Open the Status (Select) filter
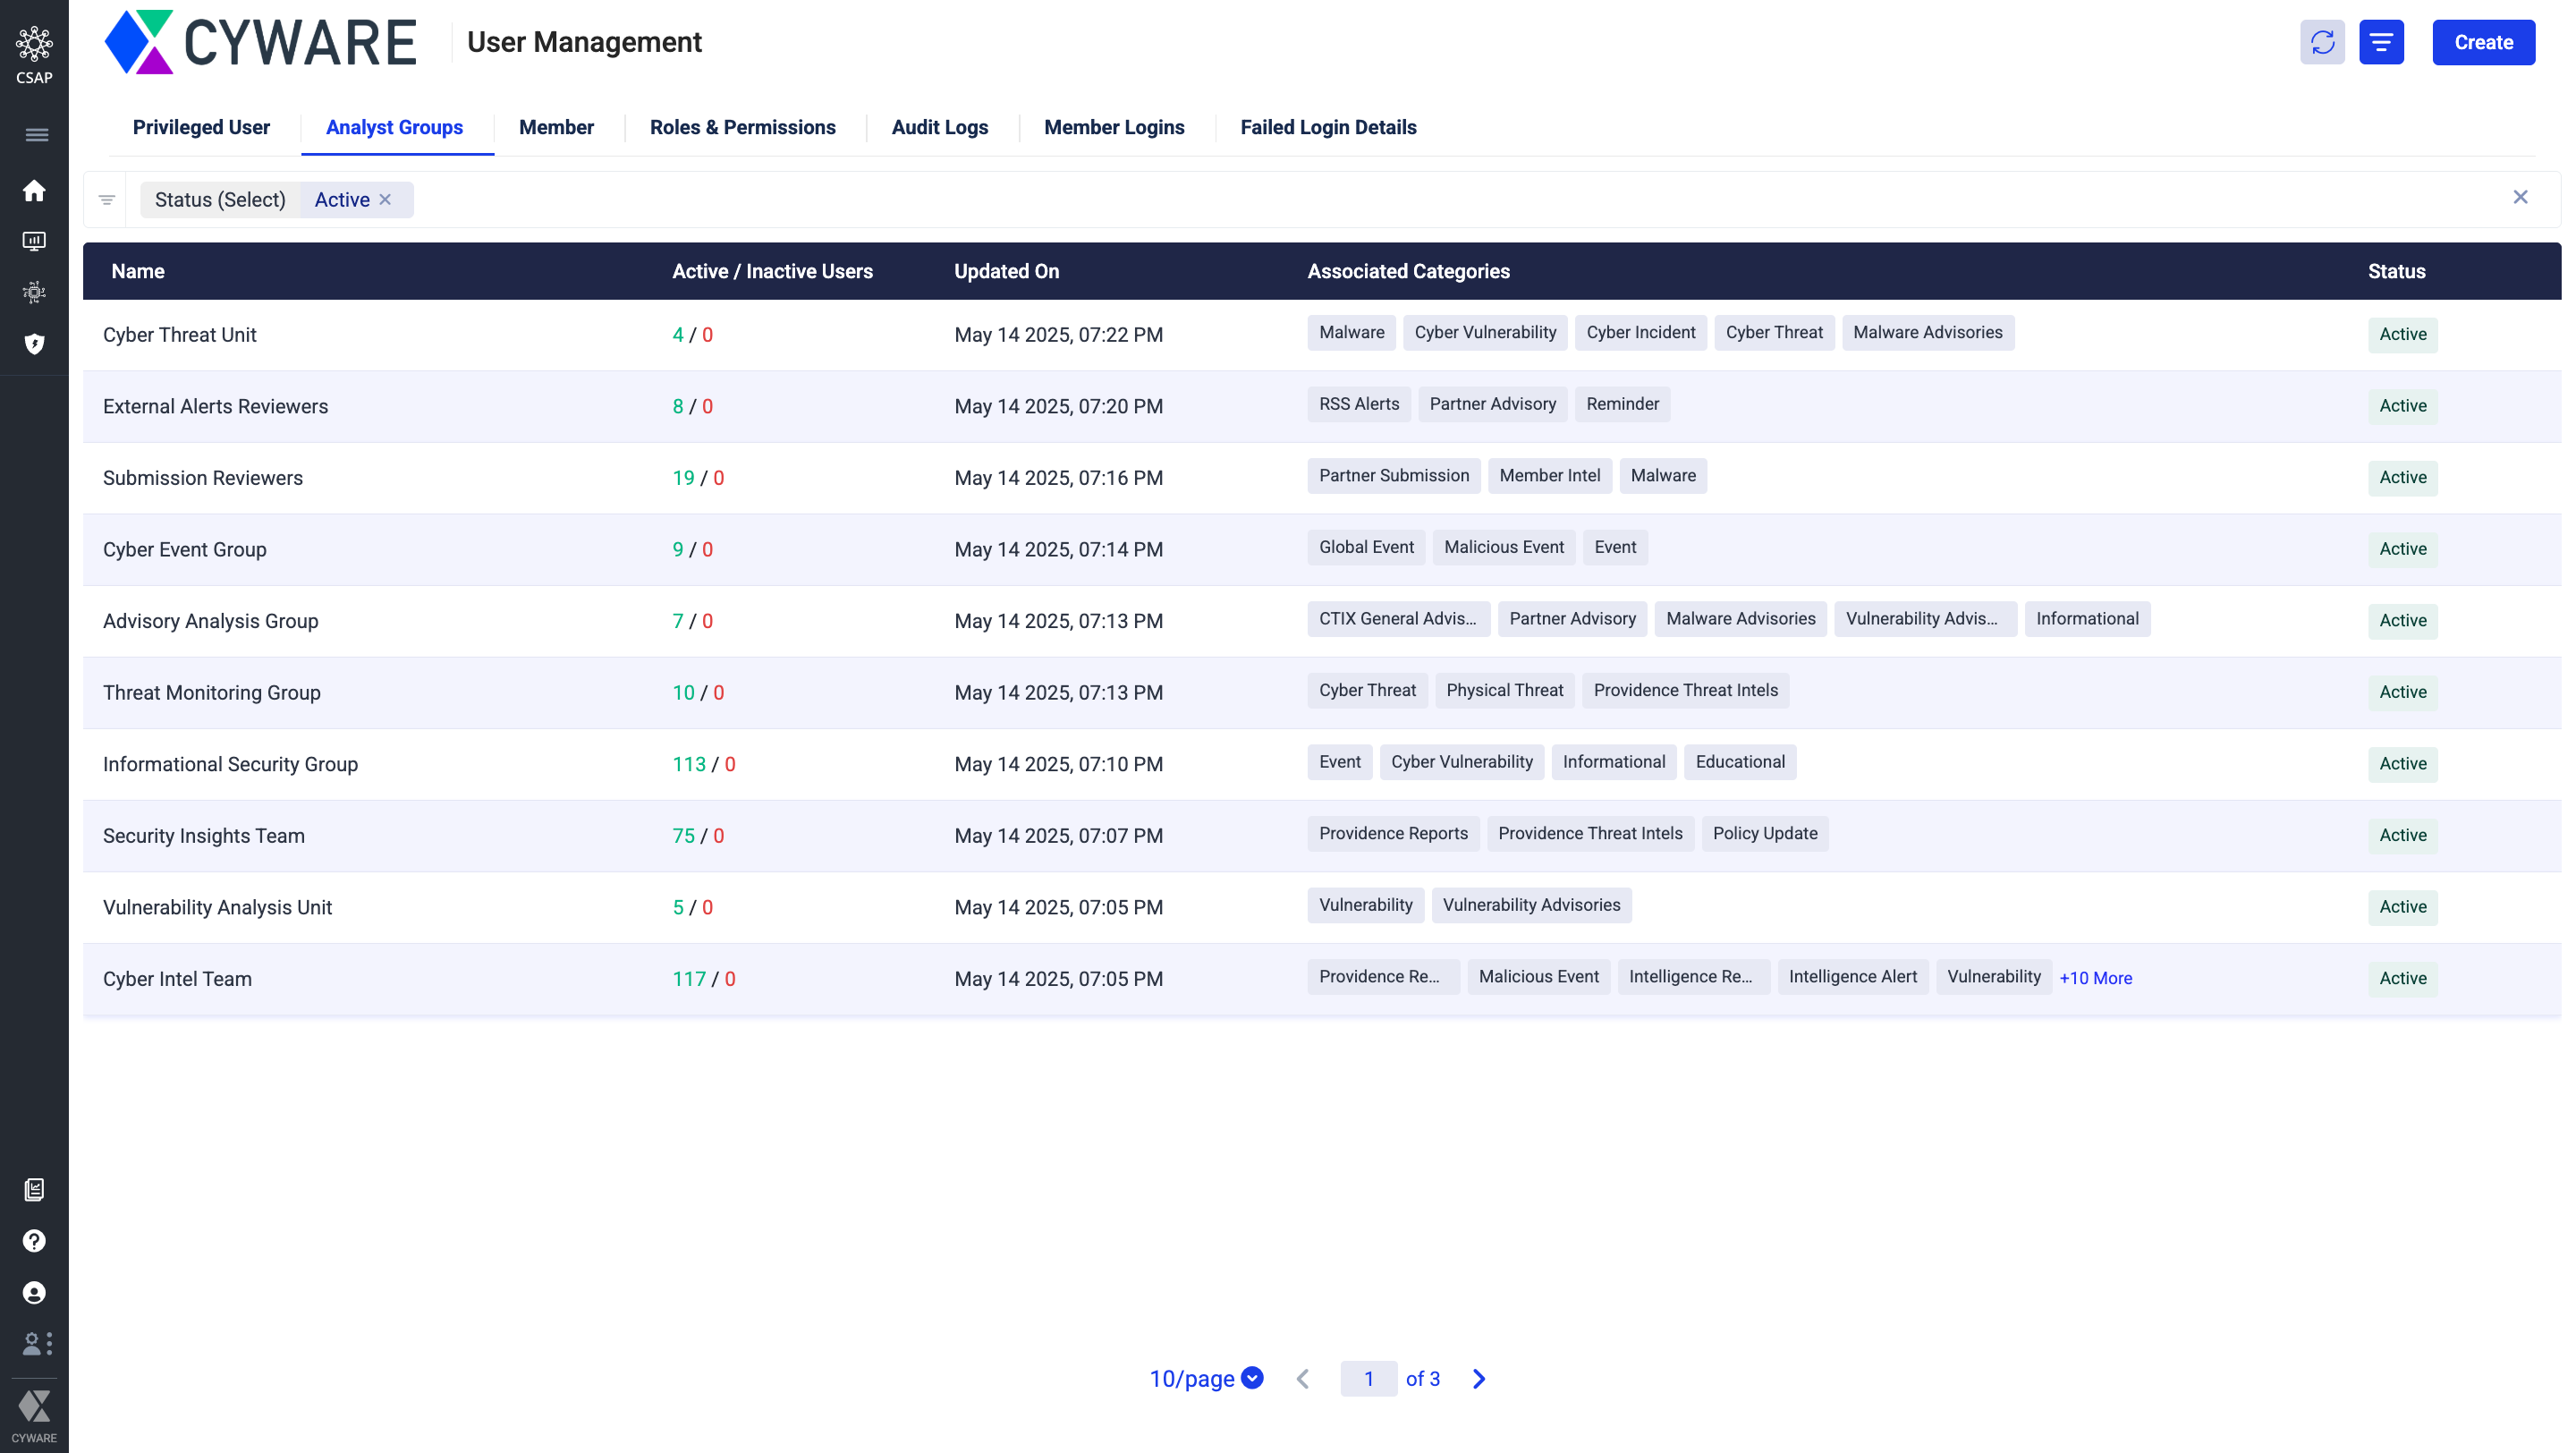Viewport: 2576px width, 1453px height. [x=220, y=200]
